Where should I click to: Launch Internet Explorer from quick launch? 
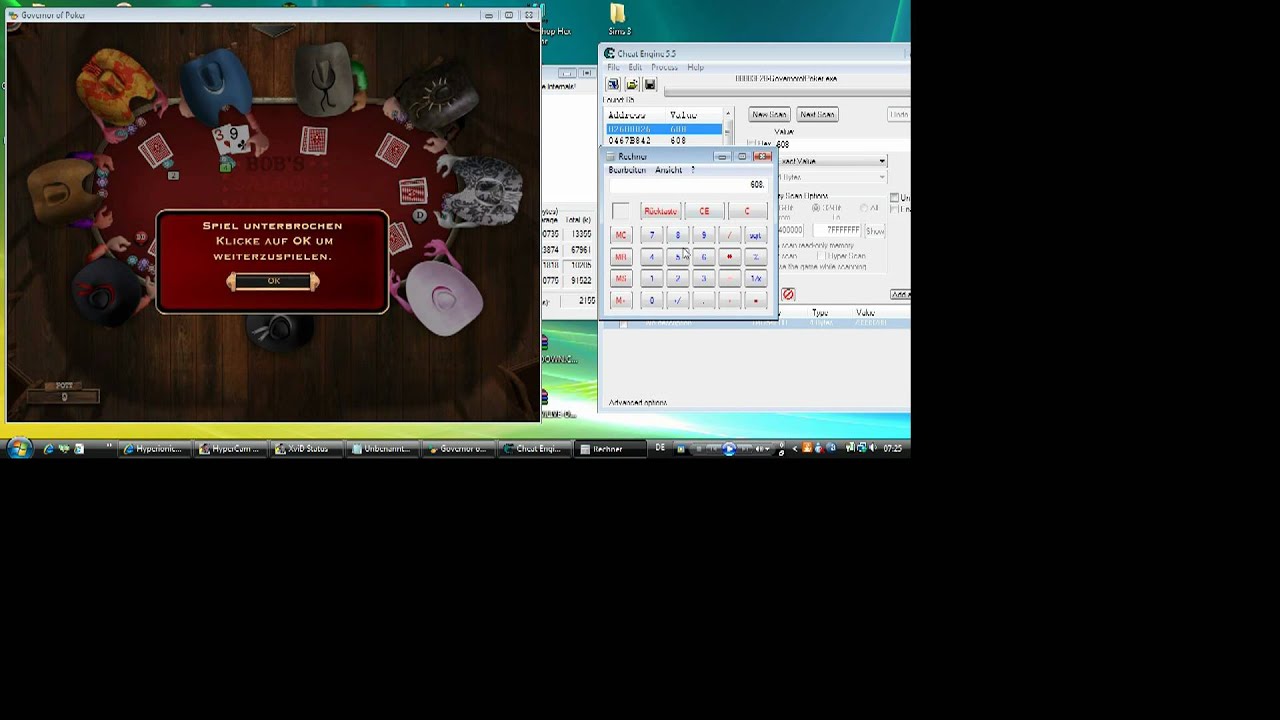49,449
